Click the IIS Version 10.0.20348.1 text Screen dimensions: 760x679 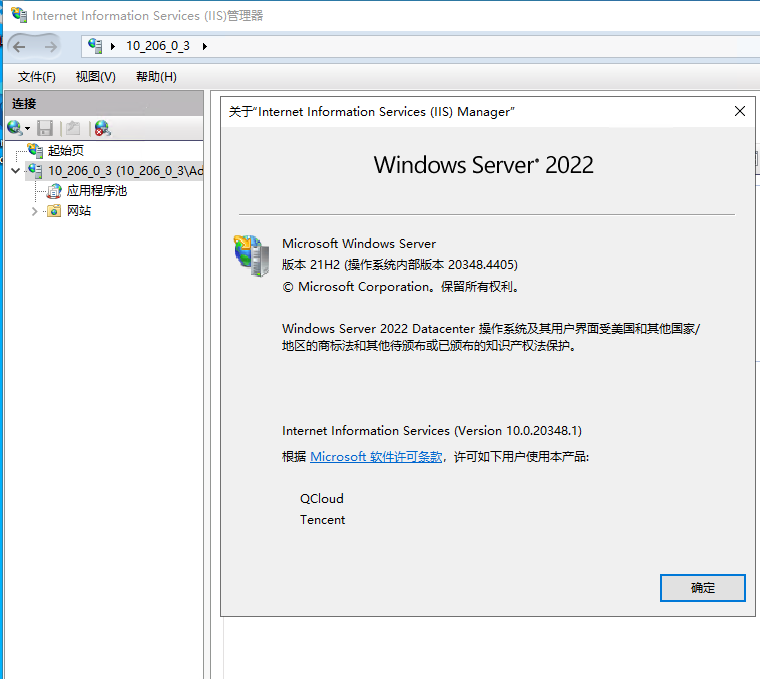pyautogui.click(x=432, y=430)
